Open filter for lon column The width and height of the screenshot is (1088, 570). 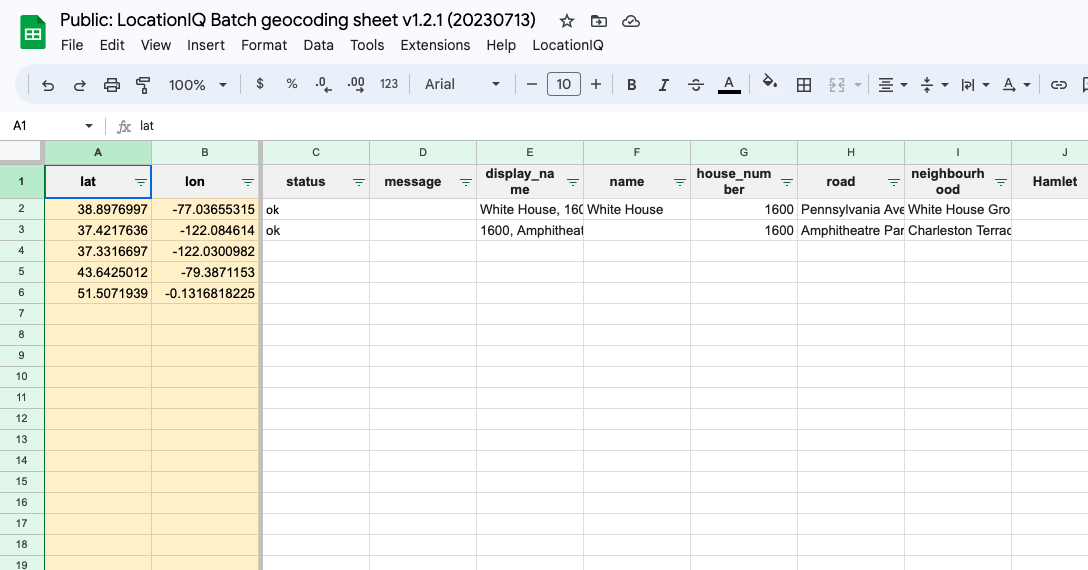248,182
